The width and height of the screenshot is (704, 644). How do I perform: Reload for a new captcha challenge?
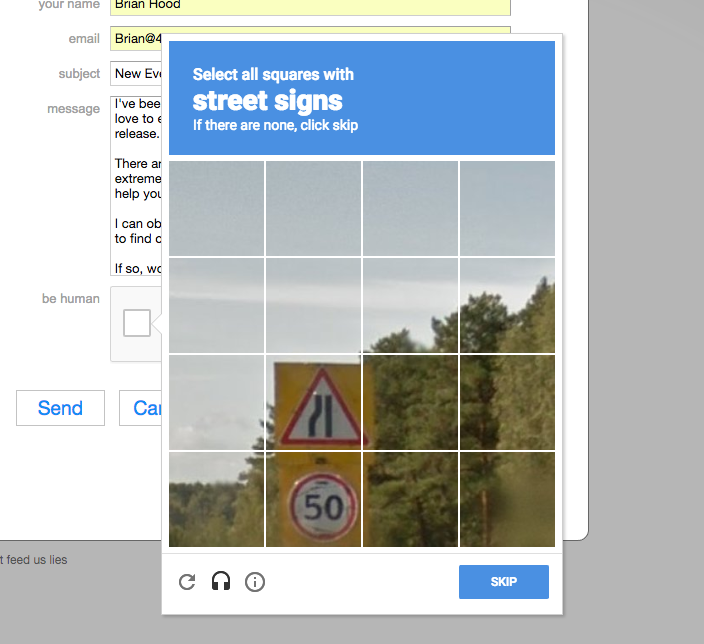187,582
